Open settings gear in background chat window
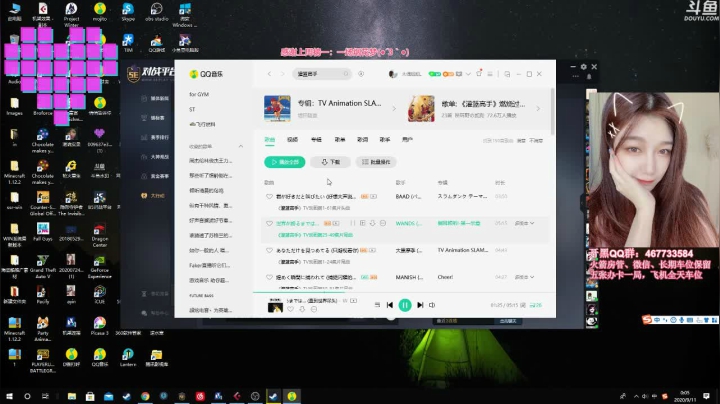Viewport: 720px width, 404px height. tap(583, 67)
